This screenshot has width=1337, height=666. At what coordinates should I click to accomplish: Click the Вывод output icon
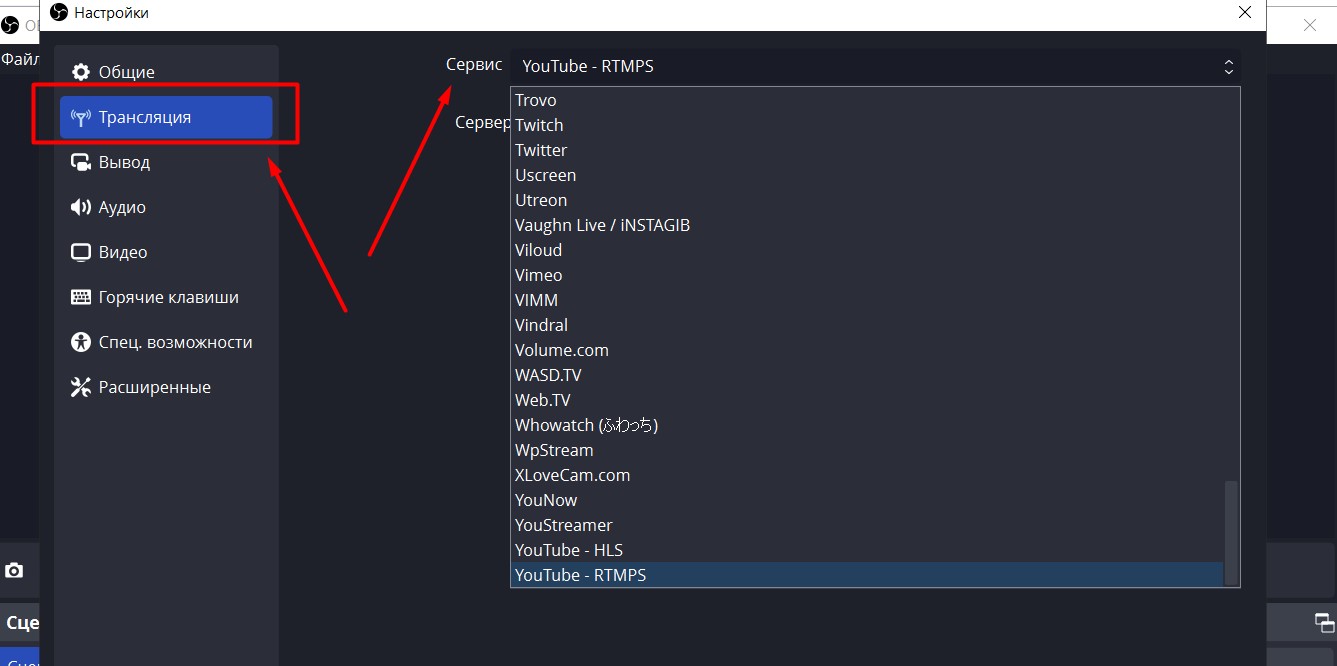[x=81, y=162]
